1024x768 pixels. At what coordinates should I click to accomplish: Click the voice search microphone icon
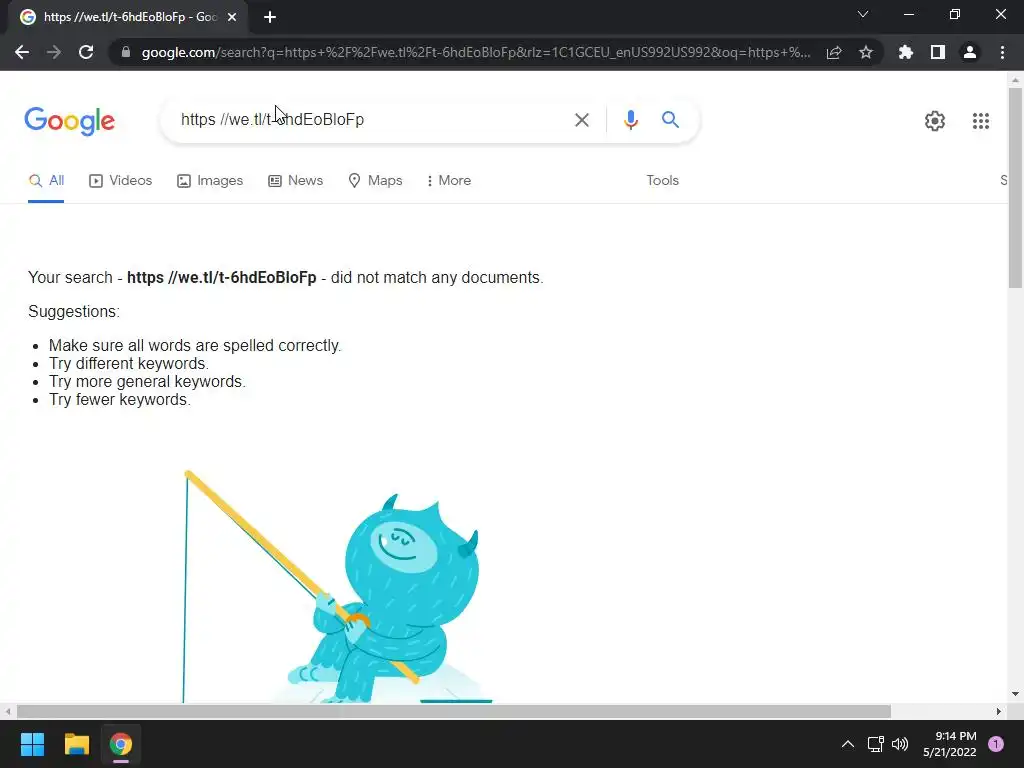click(630, 120)
